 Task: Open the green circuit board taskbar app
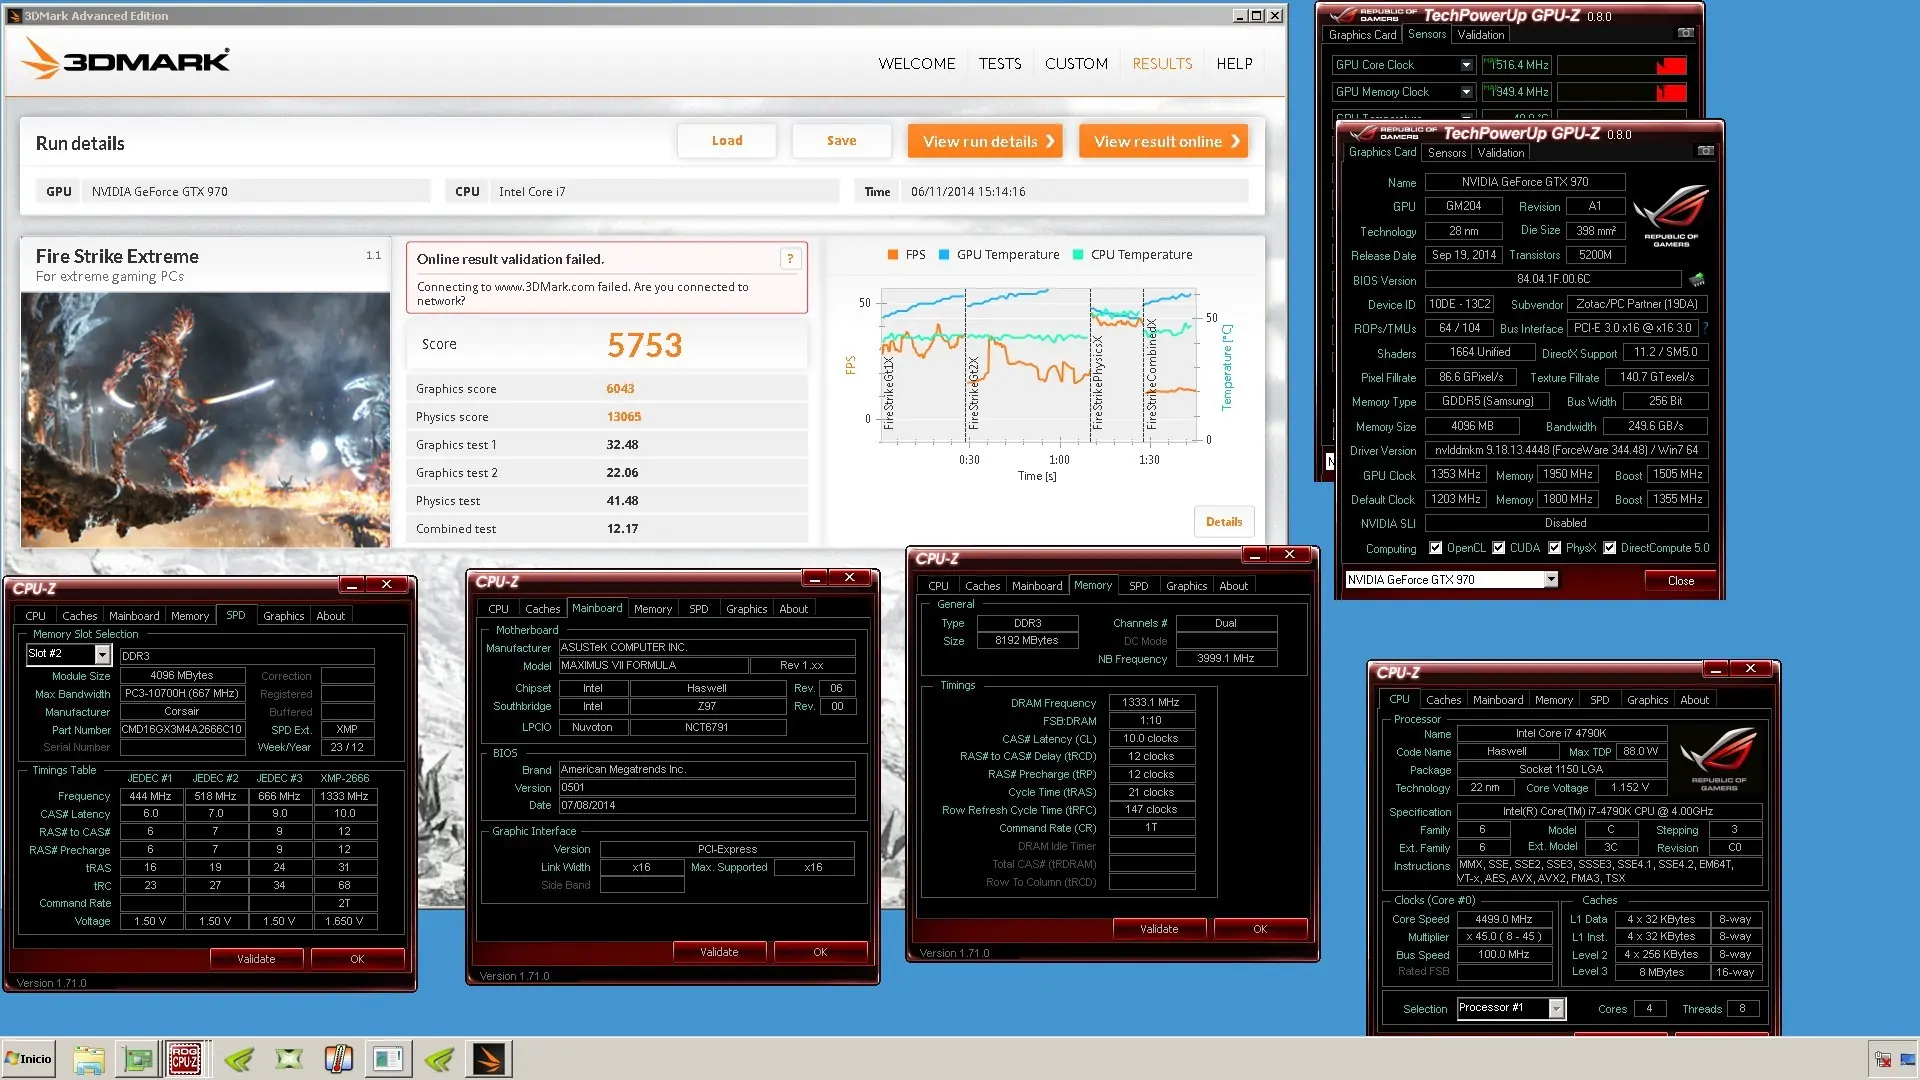pos(137,1059)
